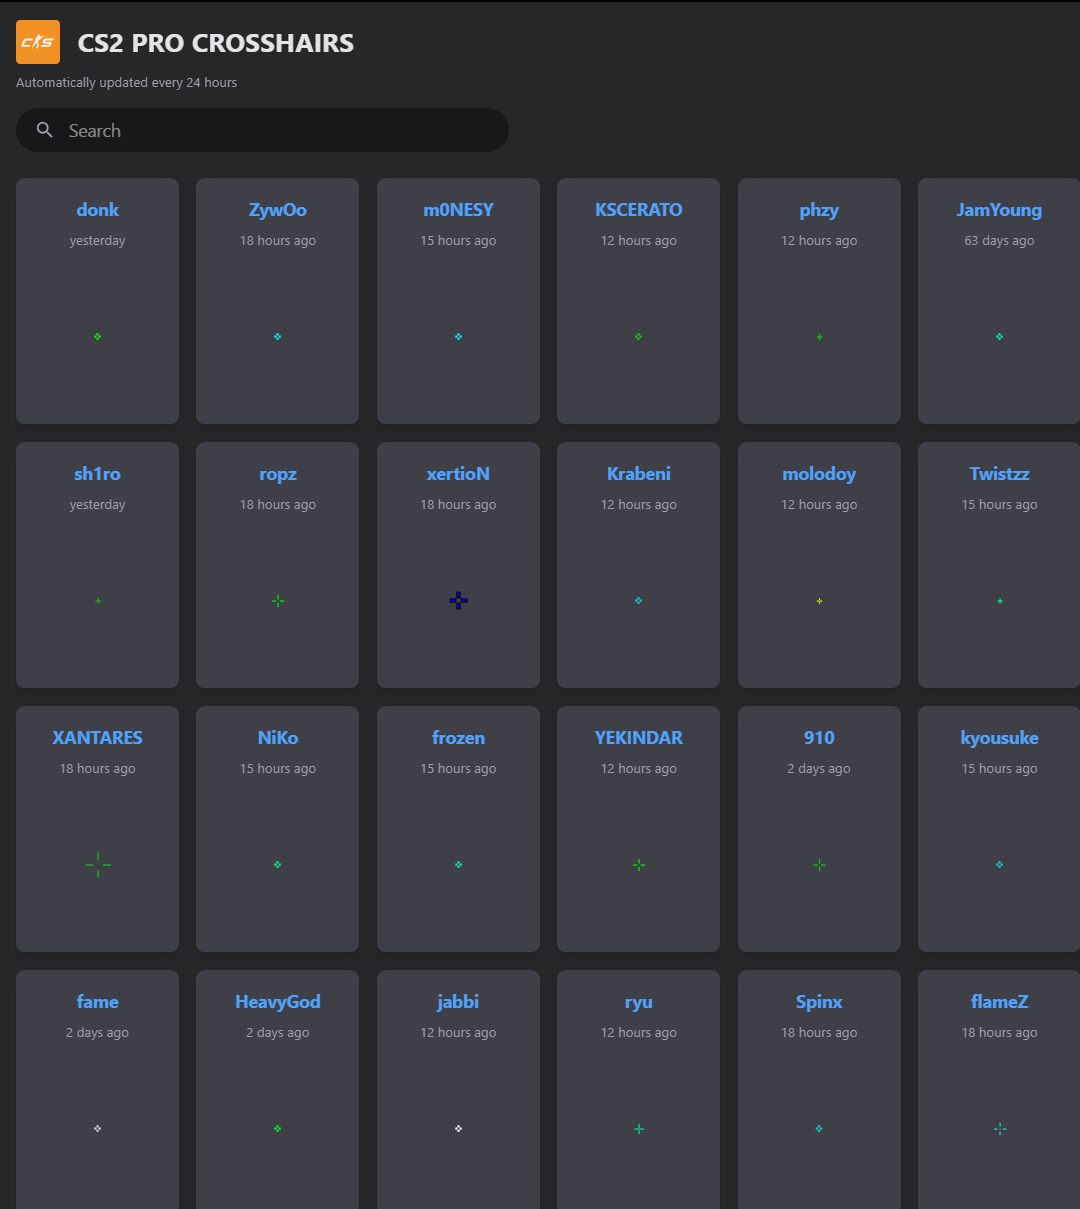Click "2 days ago" under HeavyGod
1080x1209 pixels.
point(278,1033)
